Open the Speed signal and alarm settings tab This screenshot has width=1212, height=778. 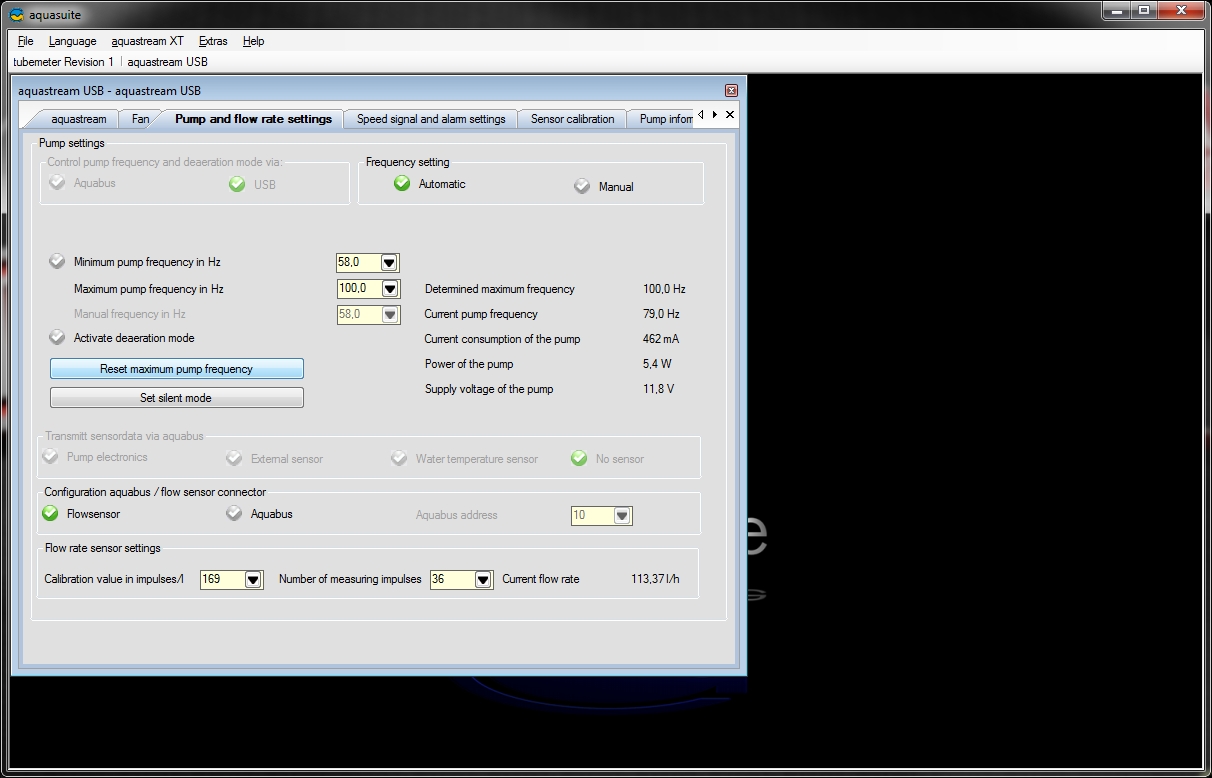pyautogui.click(x=431, y=119)
